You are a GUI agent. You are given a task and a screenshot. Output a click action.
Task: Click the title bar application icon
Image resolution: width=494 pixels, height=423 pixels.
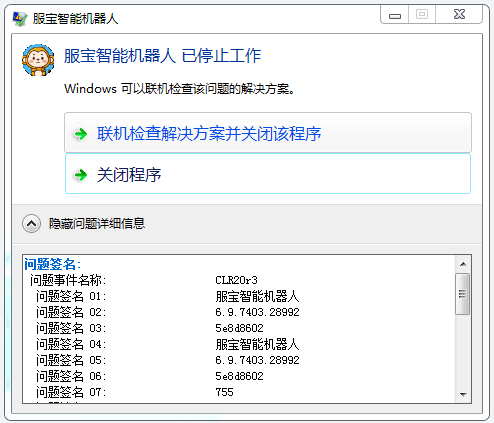pyautogui.click(x=20, y=19)
